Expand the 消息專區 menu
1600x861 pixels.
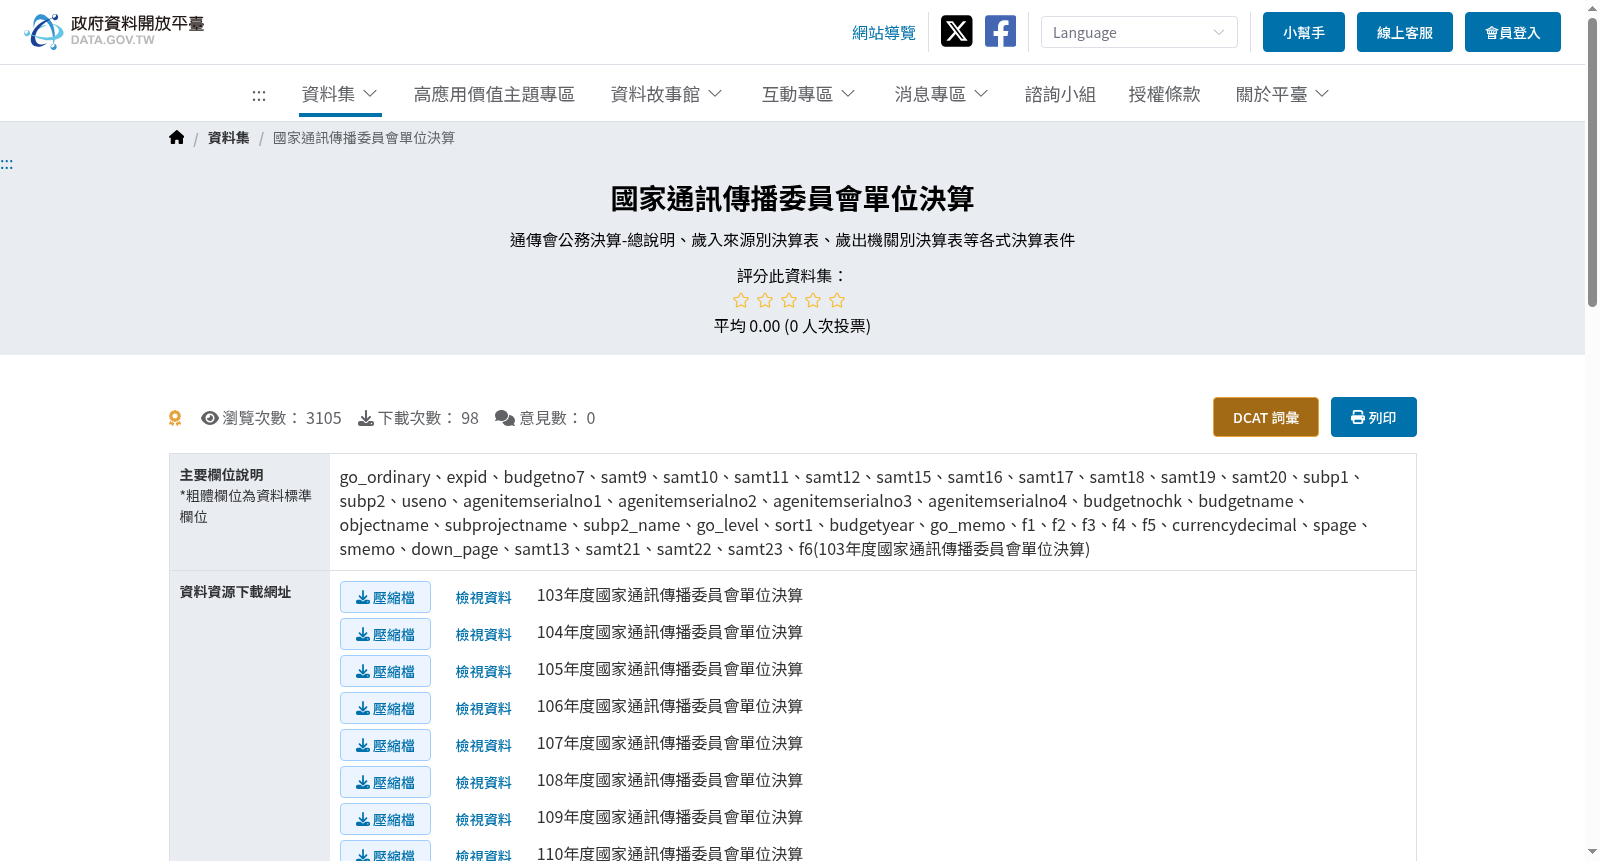[x=941, y=94]
